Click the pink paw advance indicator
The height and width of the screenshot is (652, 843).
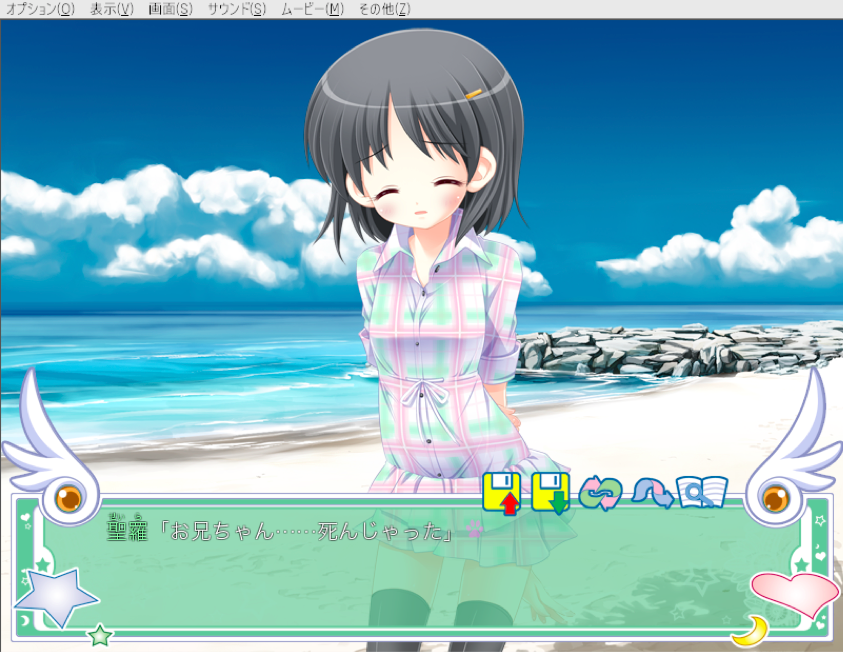pos(475,529)
